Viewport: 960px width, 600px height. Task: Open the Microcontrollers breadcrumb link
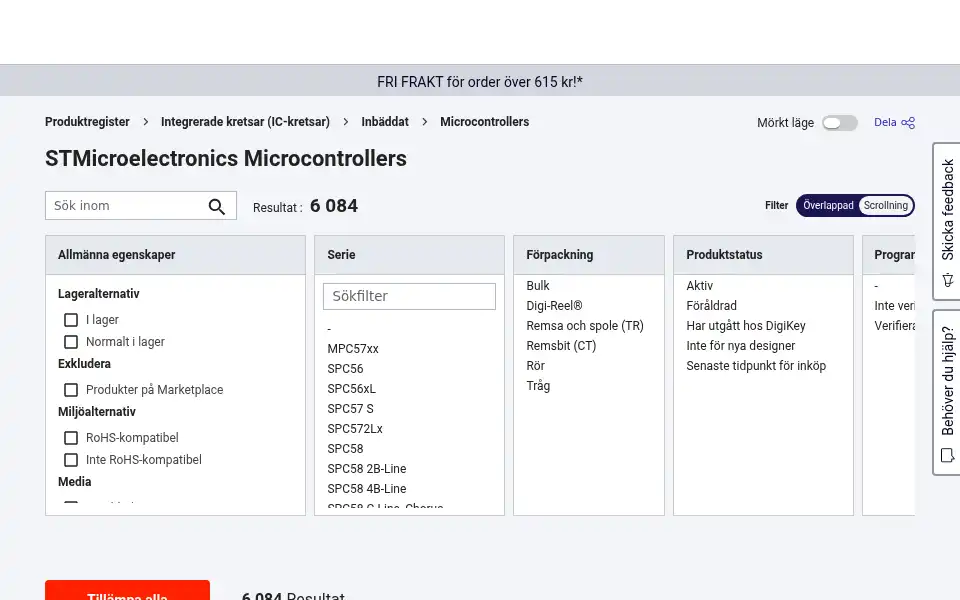pyautogui.click(x=484, y=122)
